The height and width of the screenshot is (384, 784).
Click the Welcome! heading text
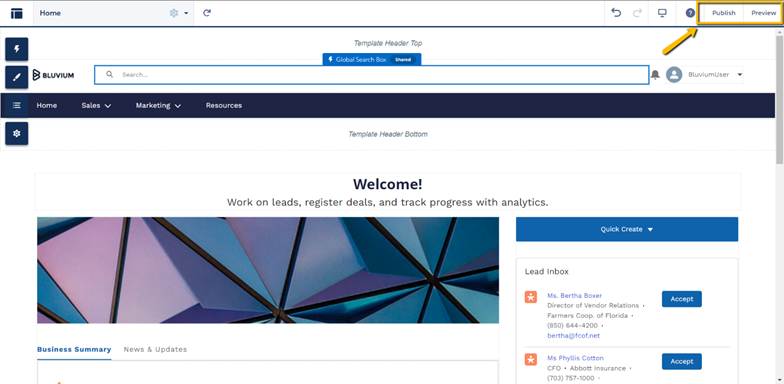click(388, 184)
